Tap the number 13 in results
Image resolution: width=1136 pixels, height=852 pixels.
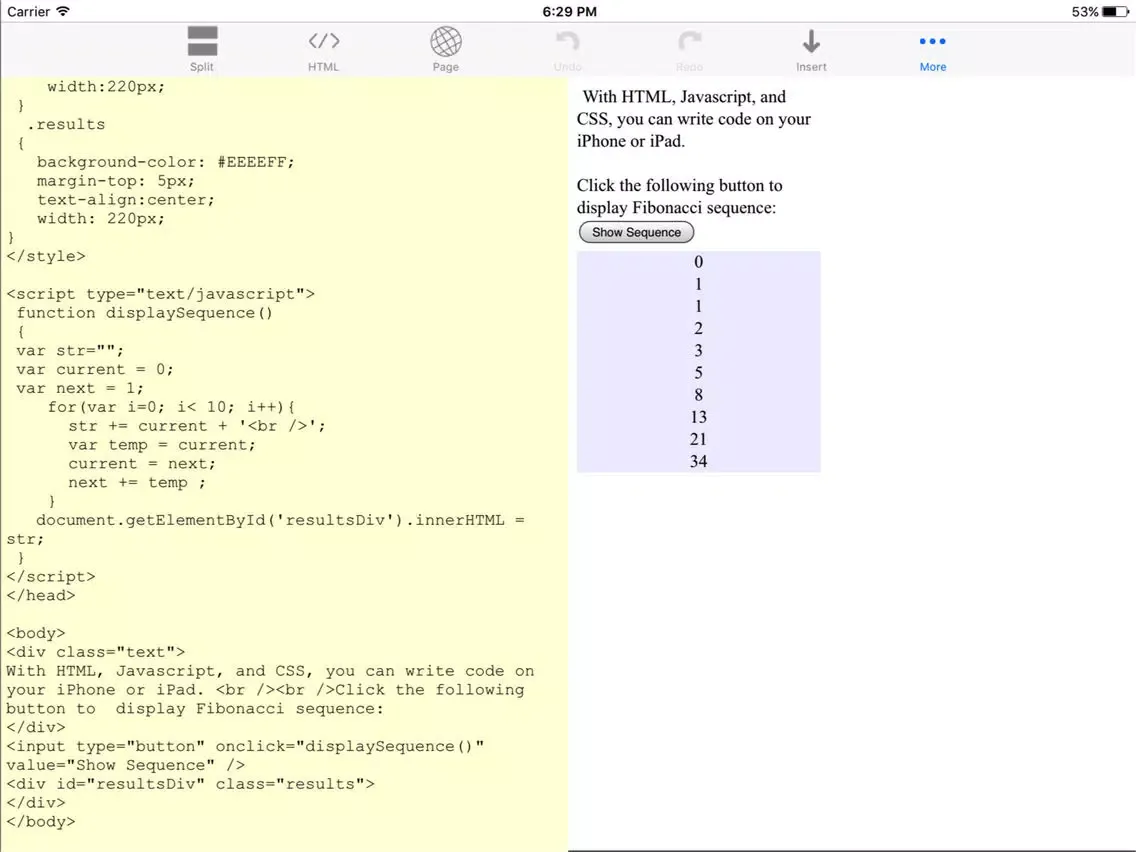698,417
